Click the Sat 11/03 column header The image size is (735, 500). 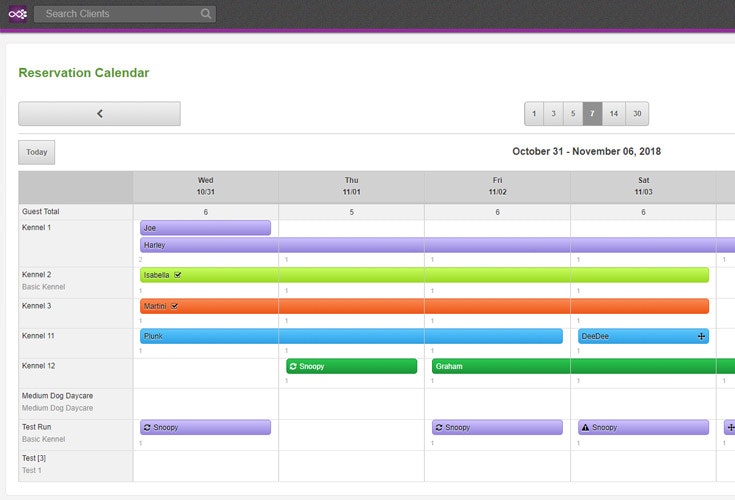click(x=643, y=186)
